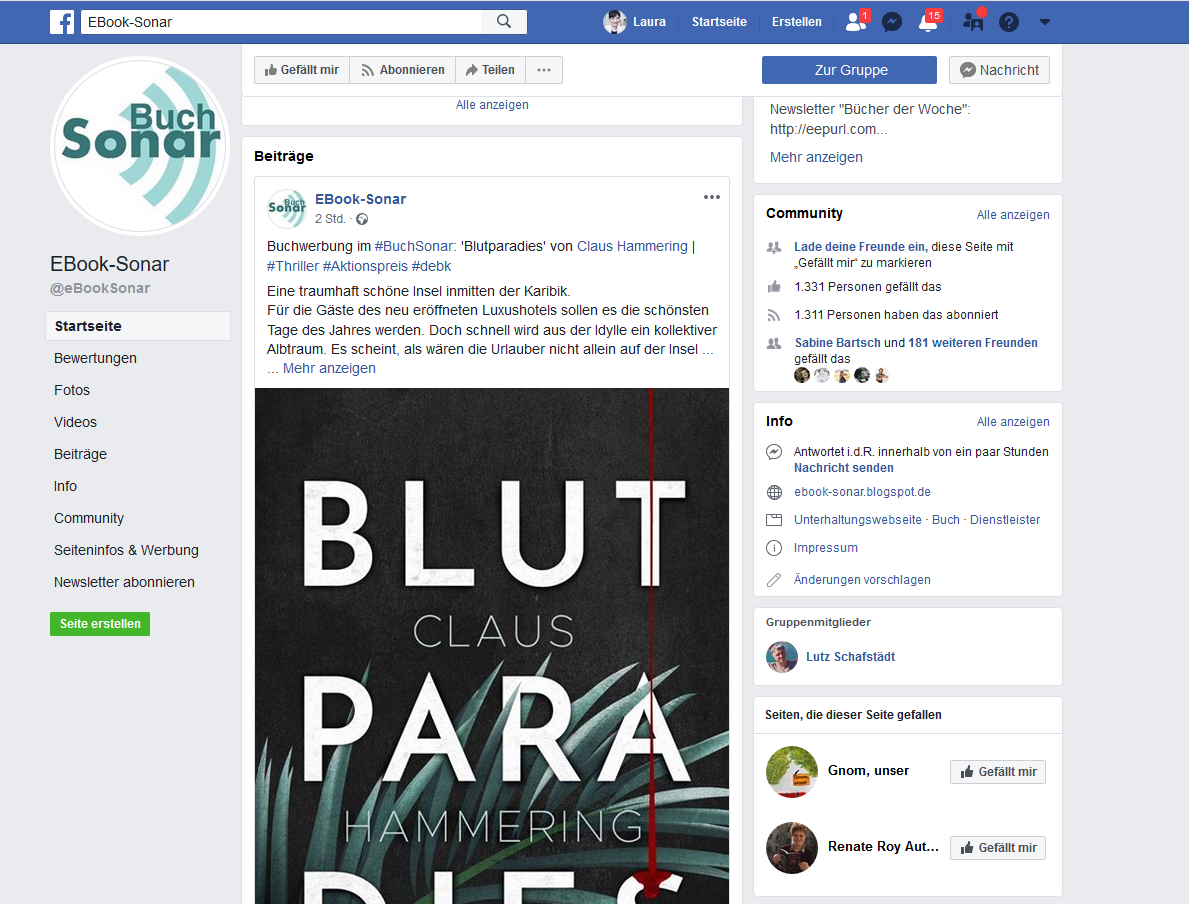This screenshot has height=904, width=1189.
Task: Click the search magnifier button
Action: [x=504, y=22]
